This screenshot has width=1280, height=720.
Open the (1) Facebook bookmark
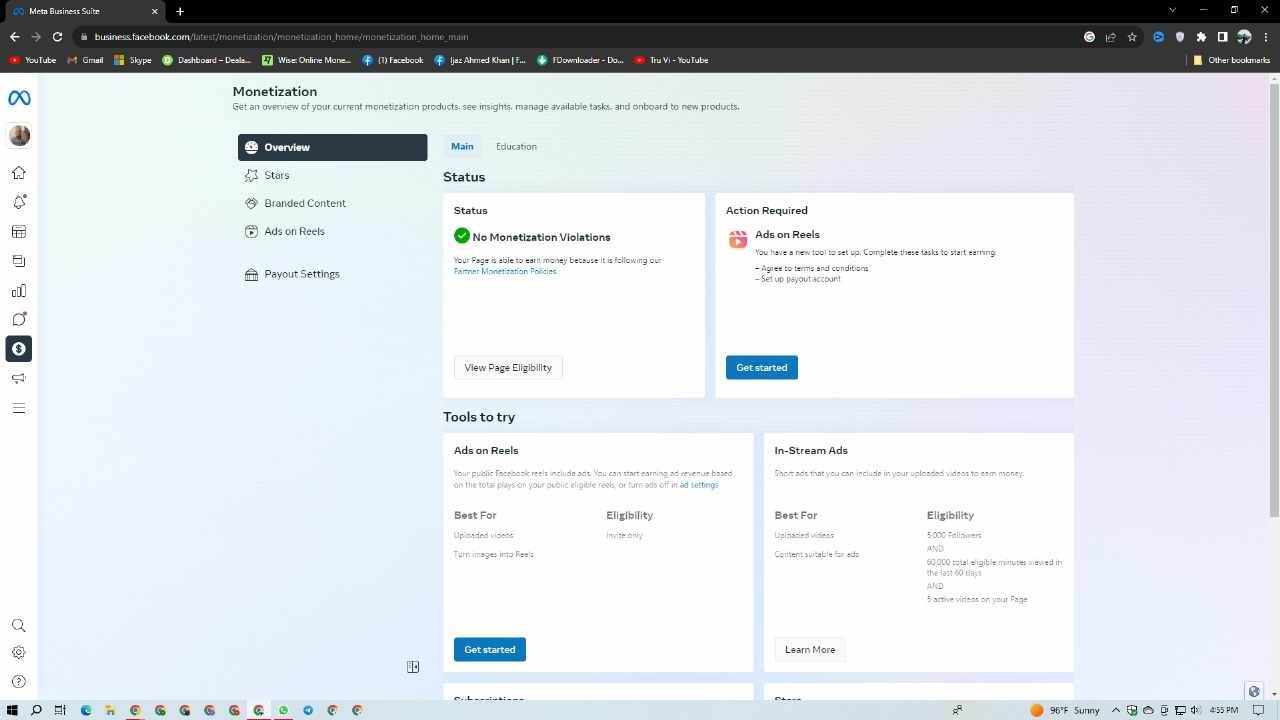tap(393, 60)
